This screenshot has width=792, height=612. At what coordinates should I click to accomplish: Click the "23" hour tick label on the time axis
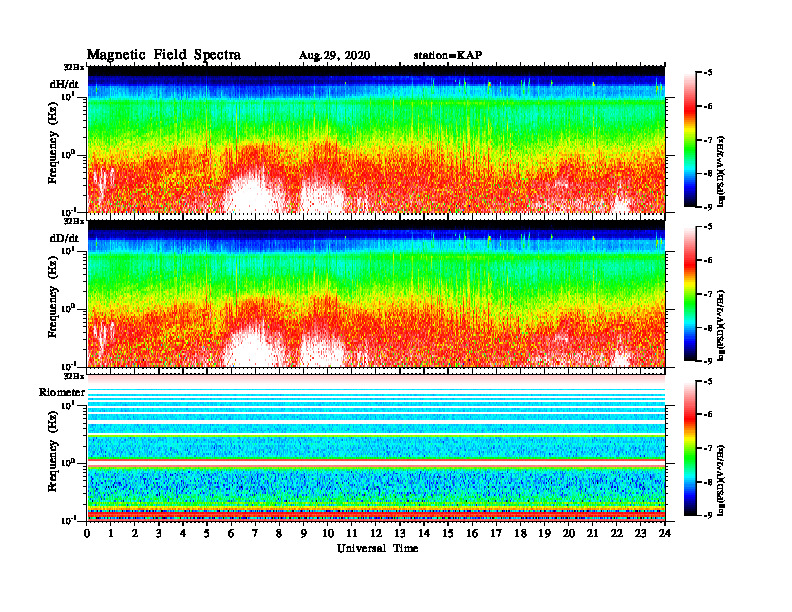(x=640, y=533)
